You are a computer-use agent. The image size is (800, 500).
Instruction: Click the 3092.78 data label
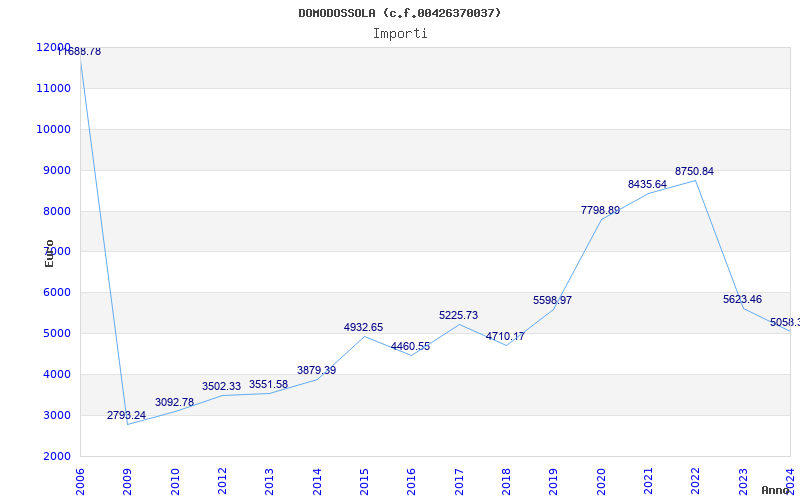[x=174, y=403]
